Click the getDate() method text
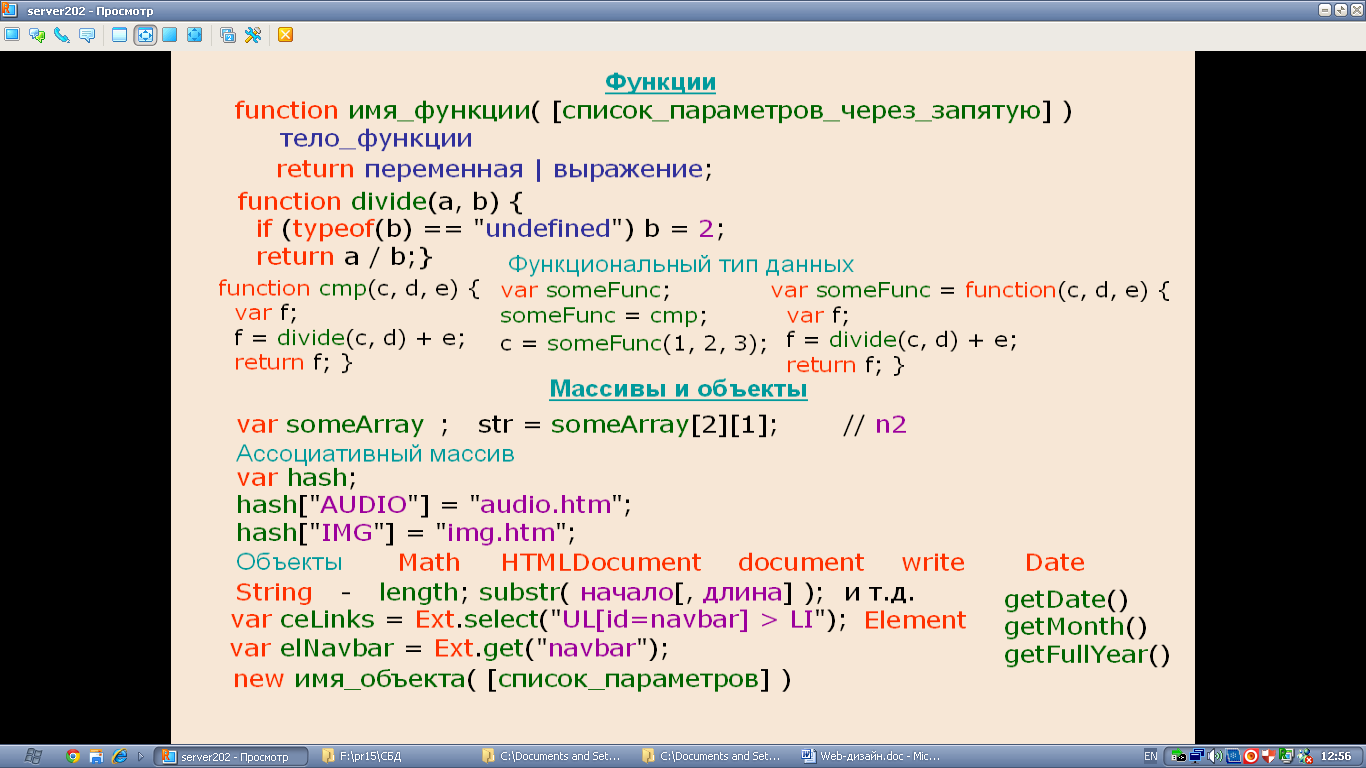The width and height of the screenshot is (1366, 768). click(1066, 600)
